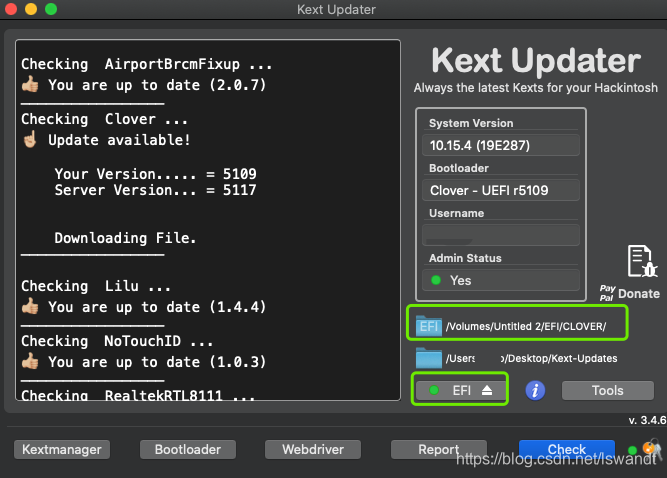Click 'Checking NoTouchID ...' log line
Screen dimensions: 667x478
(117, 341)
